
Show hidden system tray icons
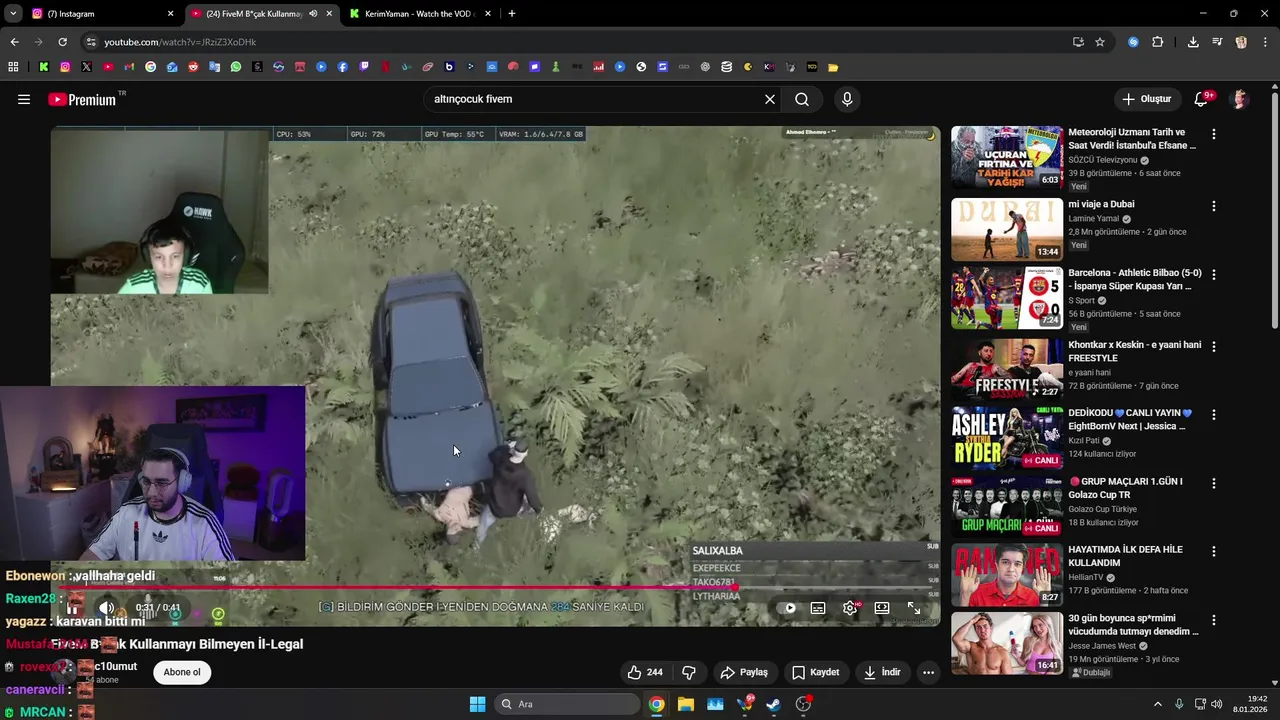coord(1158,704)
